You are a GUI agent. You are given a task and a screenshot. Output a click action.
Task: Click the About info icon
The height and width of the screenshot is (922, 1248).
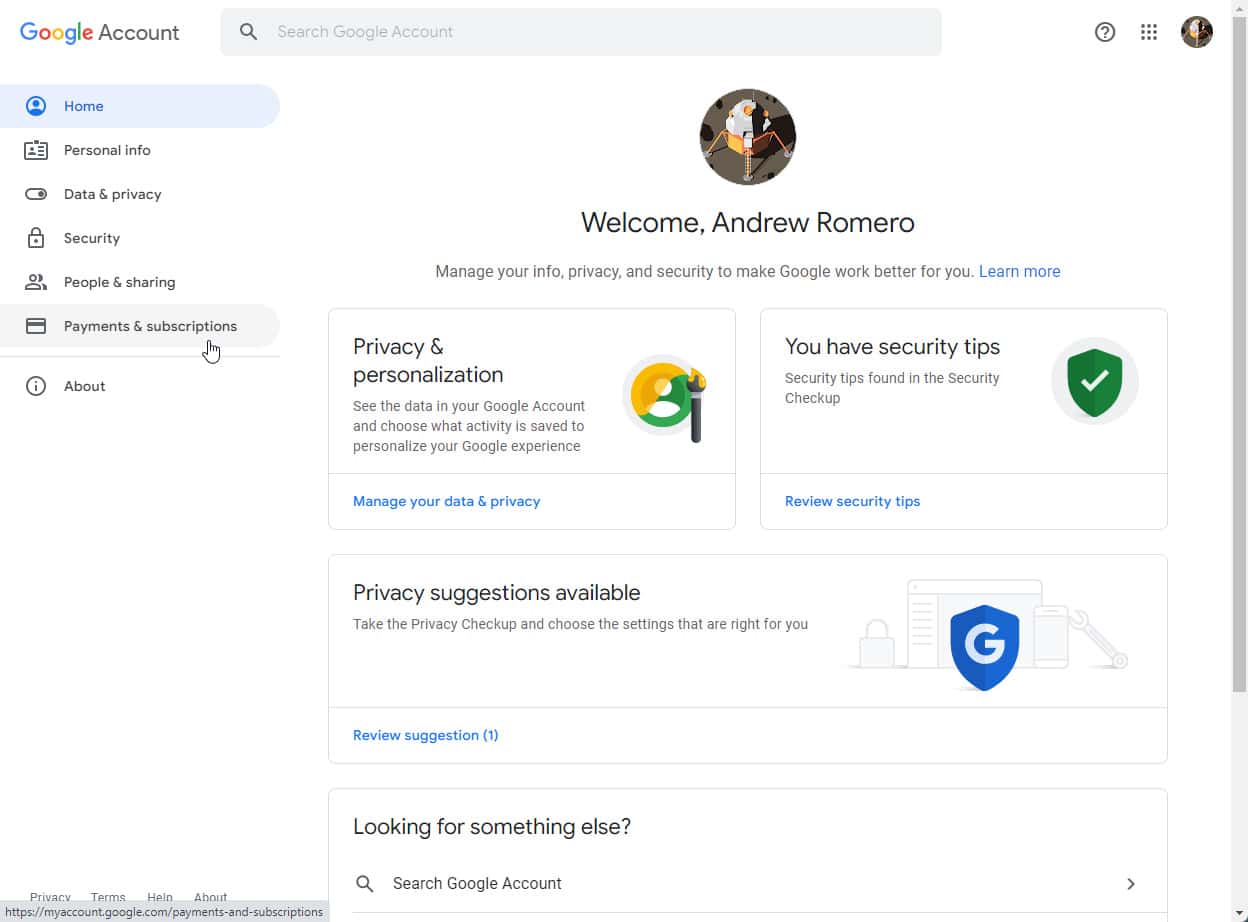(36, 386)
